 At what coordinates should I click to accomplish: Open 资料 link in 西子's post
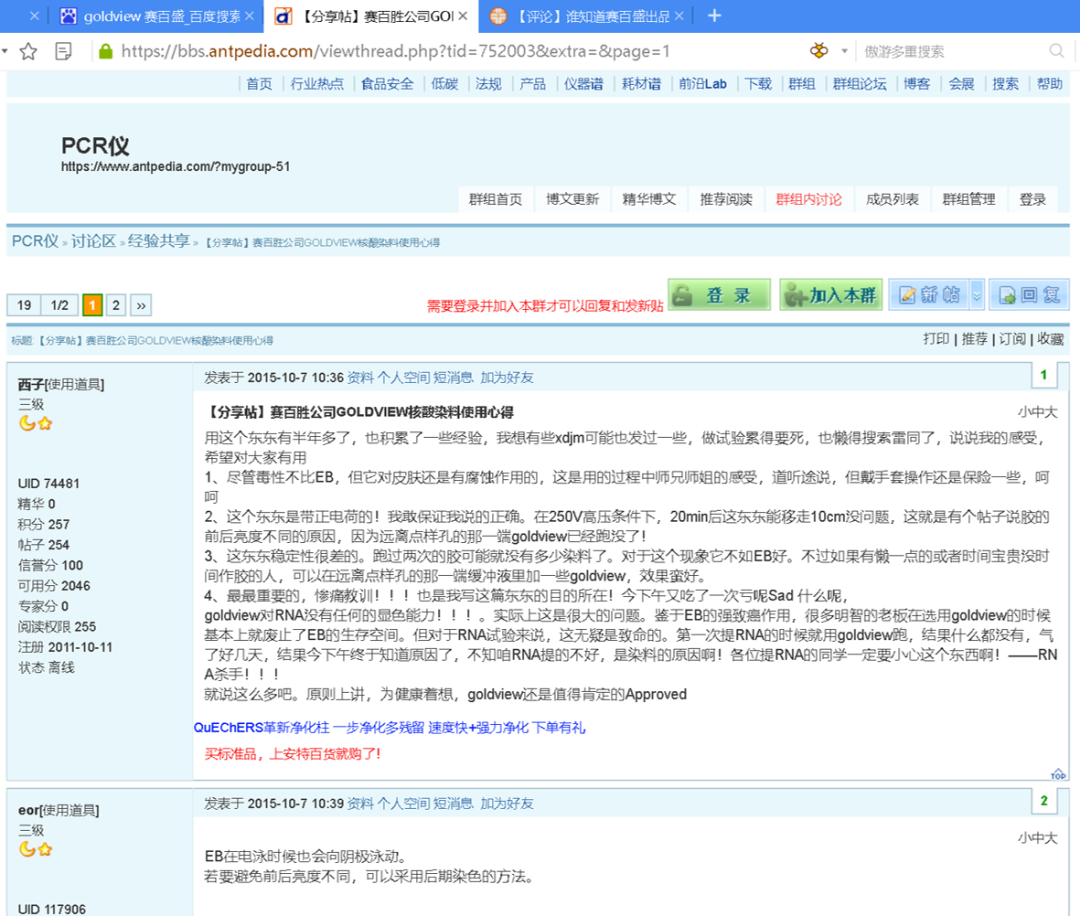[360, 377]
